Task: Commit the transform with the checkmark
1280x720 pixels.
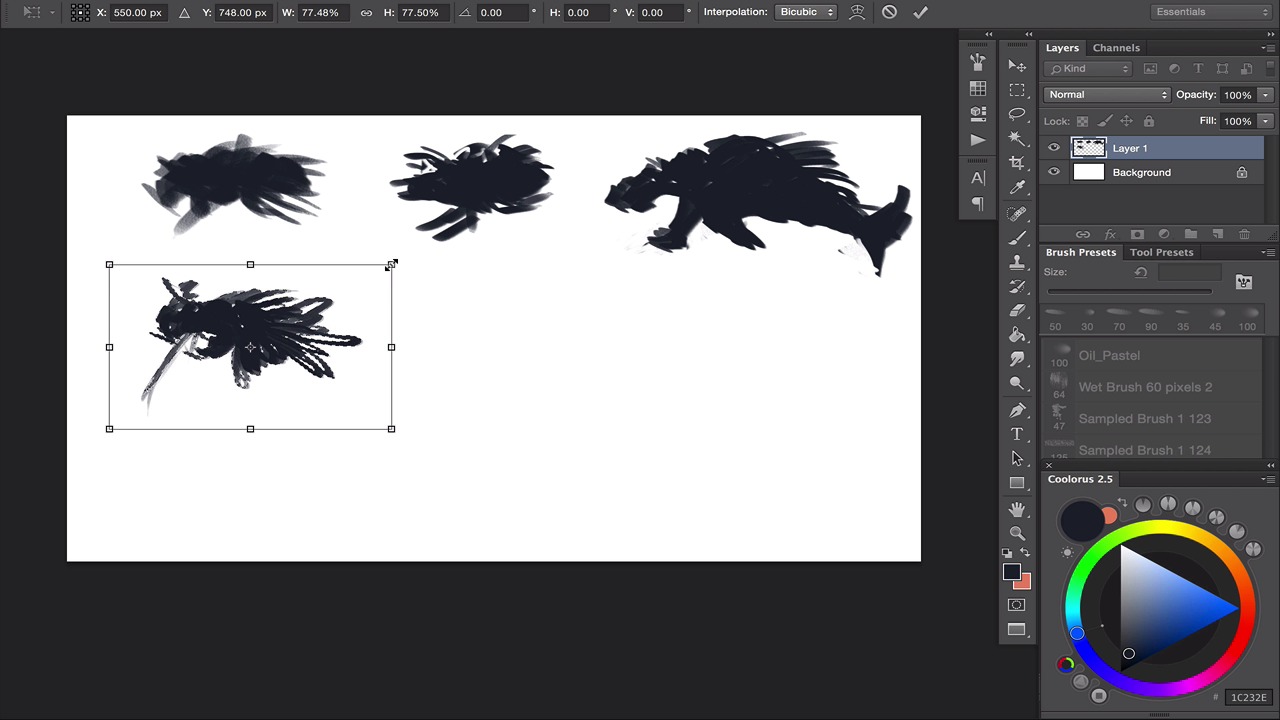Action: (920, 12)
